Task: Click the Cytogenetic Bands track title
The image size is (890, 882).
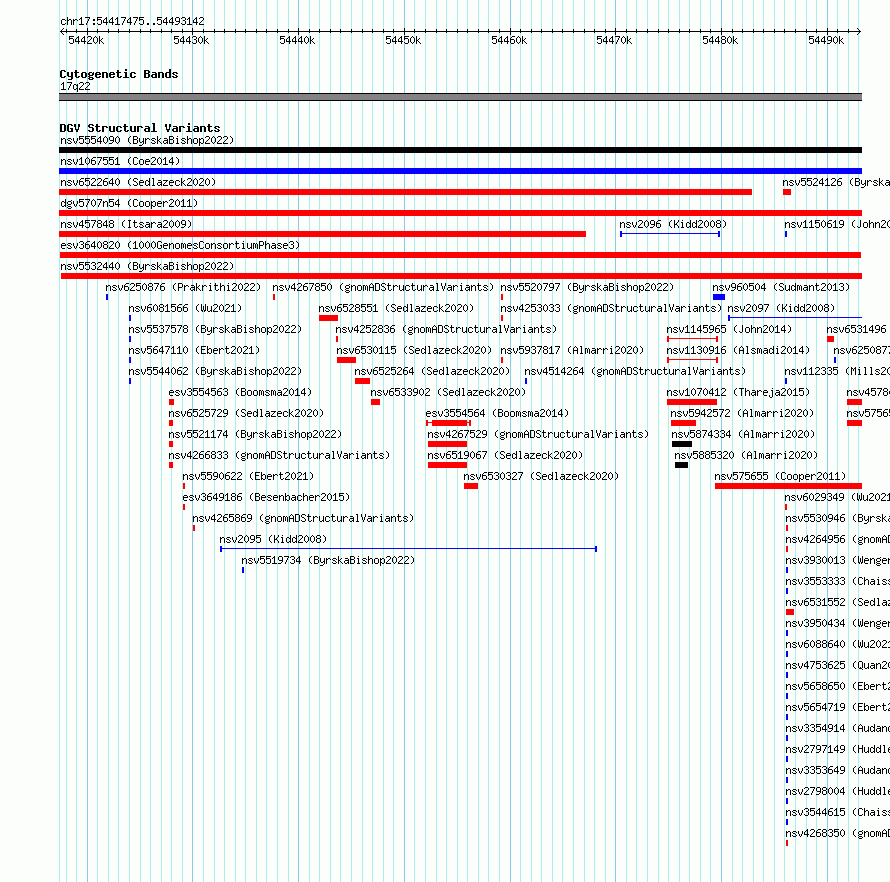Action: click(x=119, y=74)
